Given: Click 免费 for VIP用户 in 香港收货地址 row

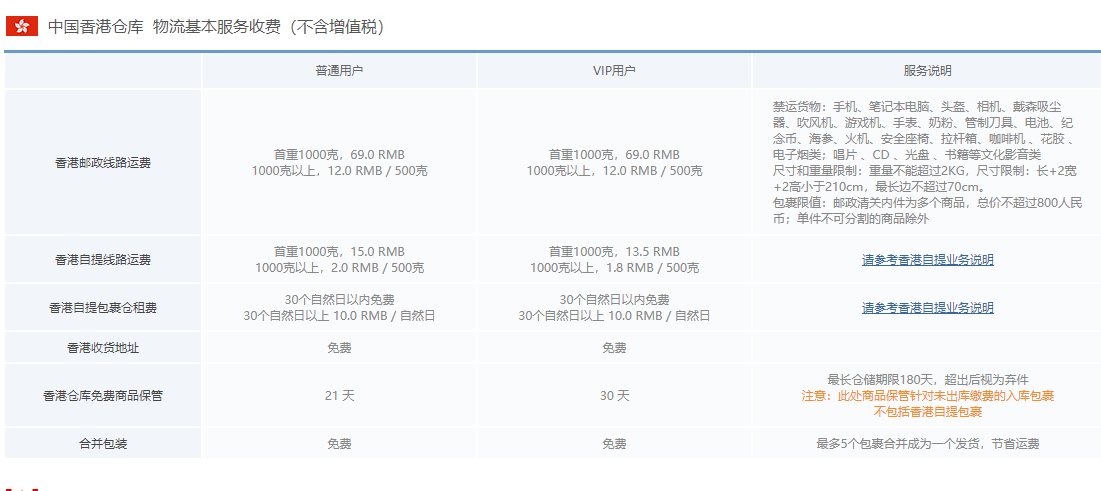Looking at the screenshot, I should point(614,348).
